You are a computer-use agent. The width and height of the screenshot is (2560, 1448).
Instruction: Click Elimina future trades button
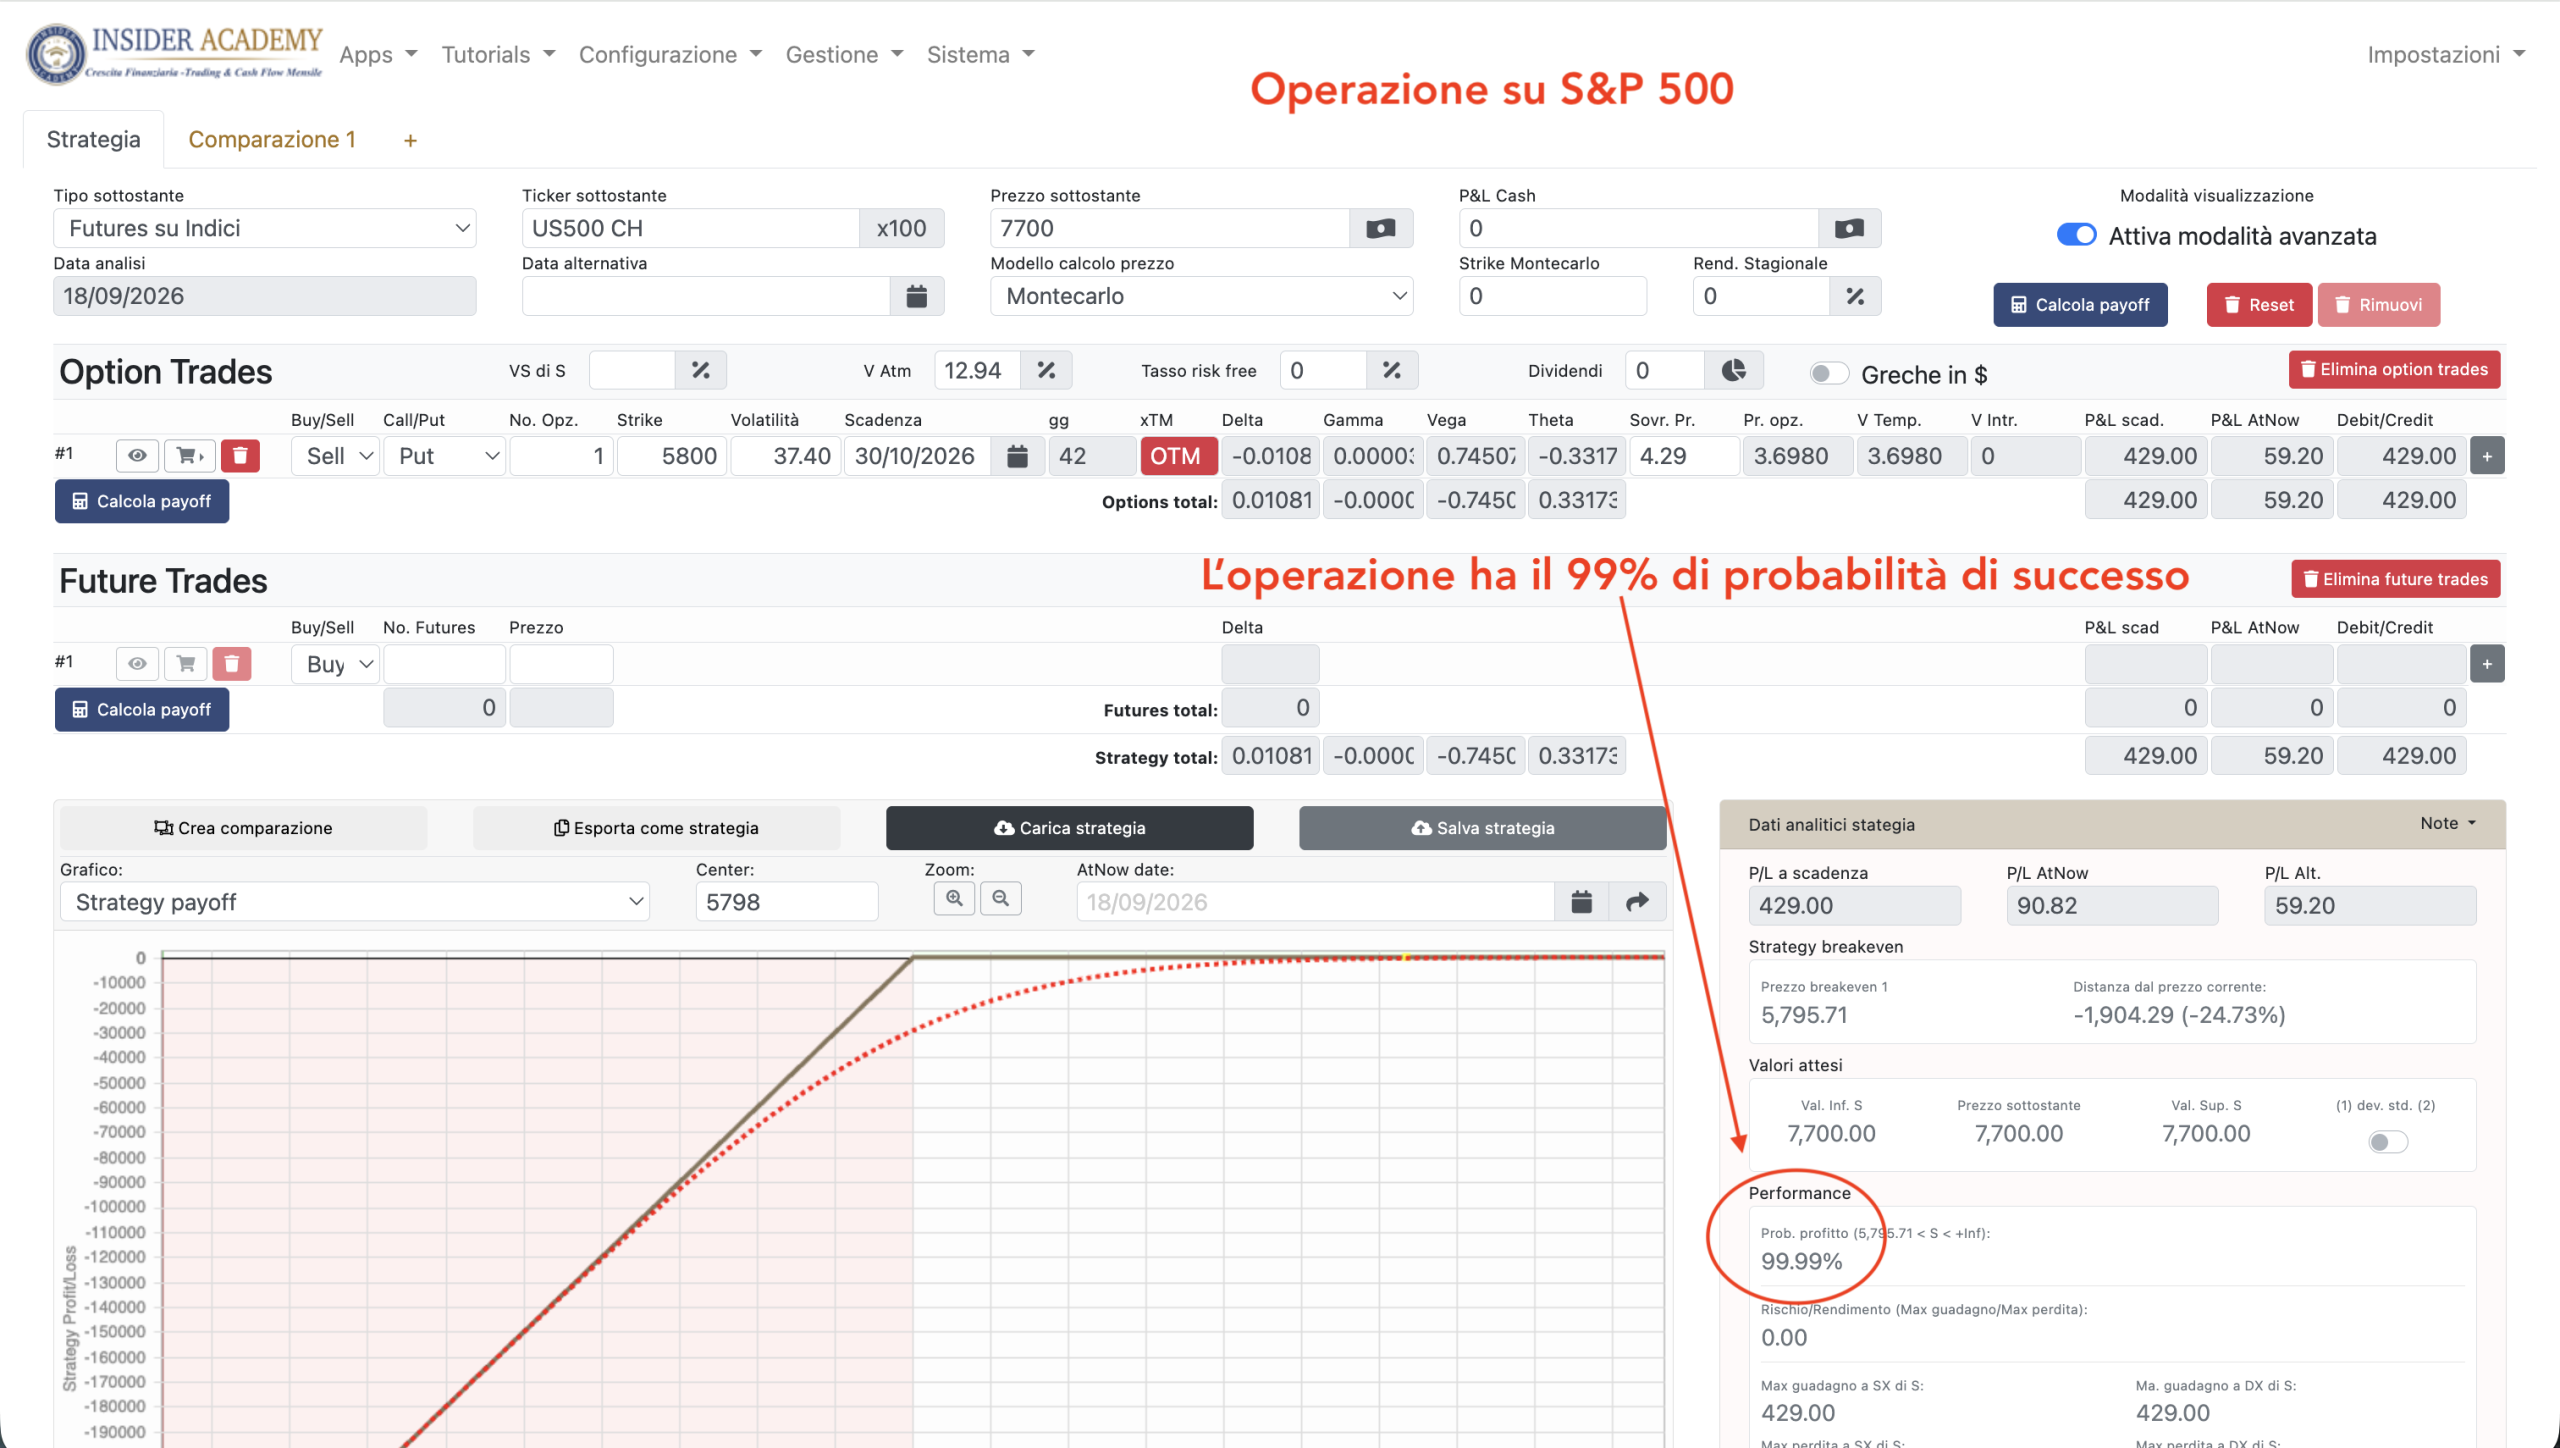tap(2396, 579)
